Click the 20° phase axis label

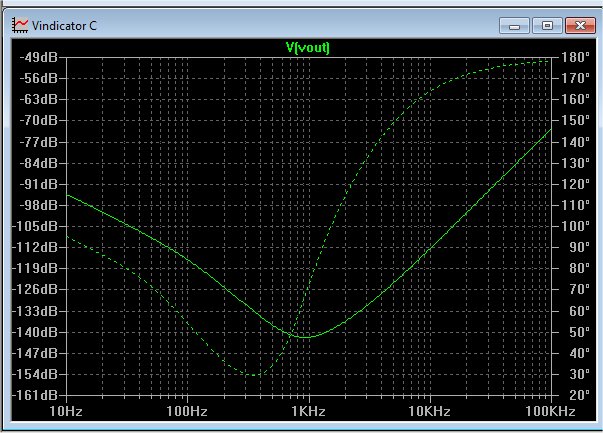click(580, 395)
